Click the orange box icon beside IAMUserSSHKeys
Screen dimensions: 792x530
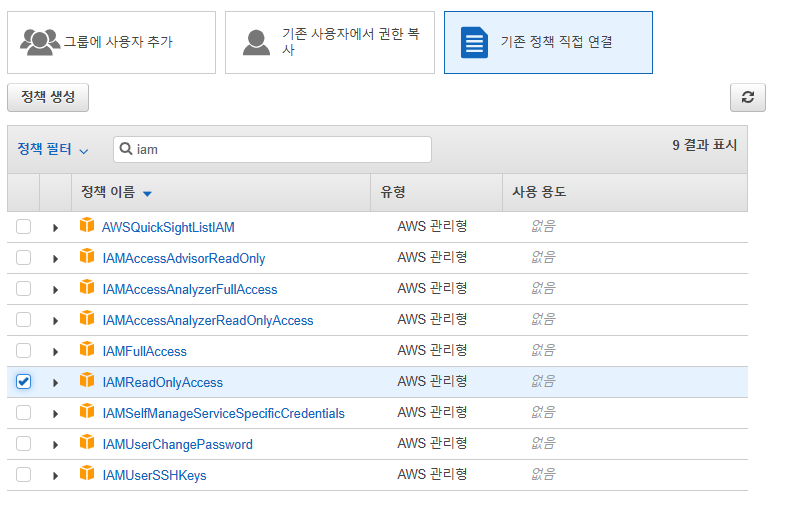click(x=87, y=472)
